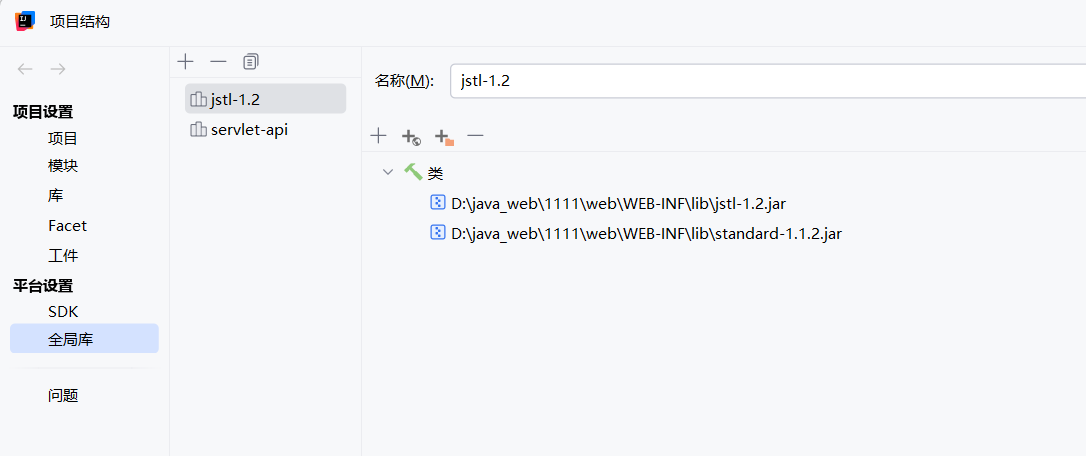Open the SDK settings page

point(63,312)
